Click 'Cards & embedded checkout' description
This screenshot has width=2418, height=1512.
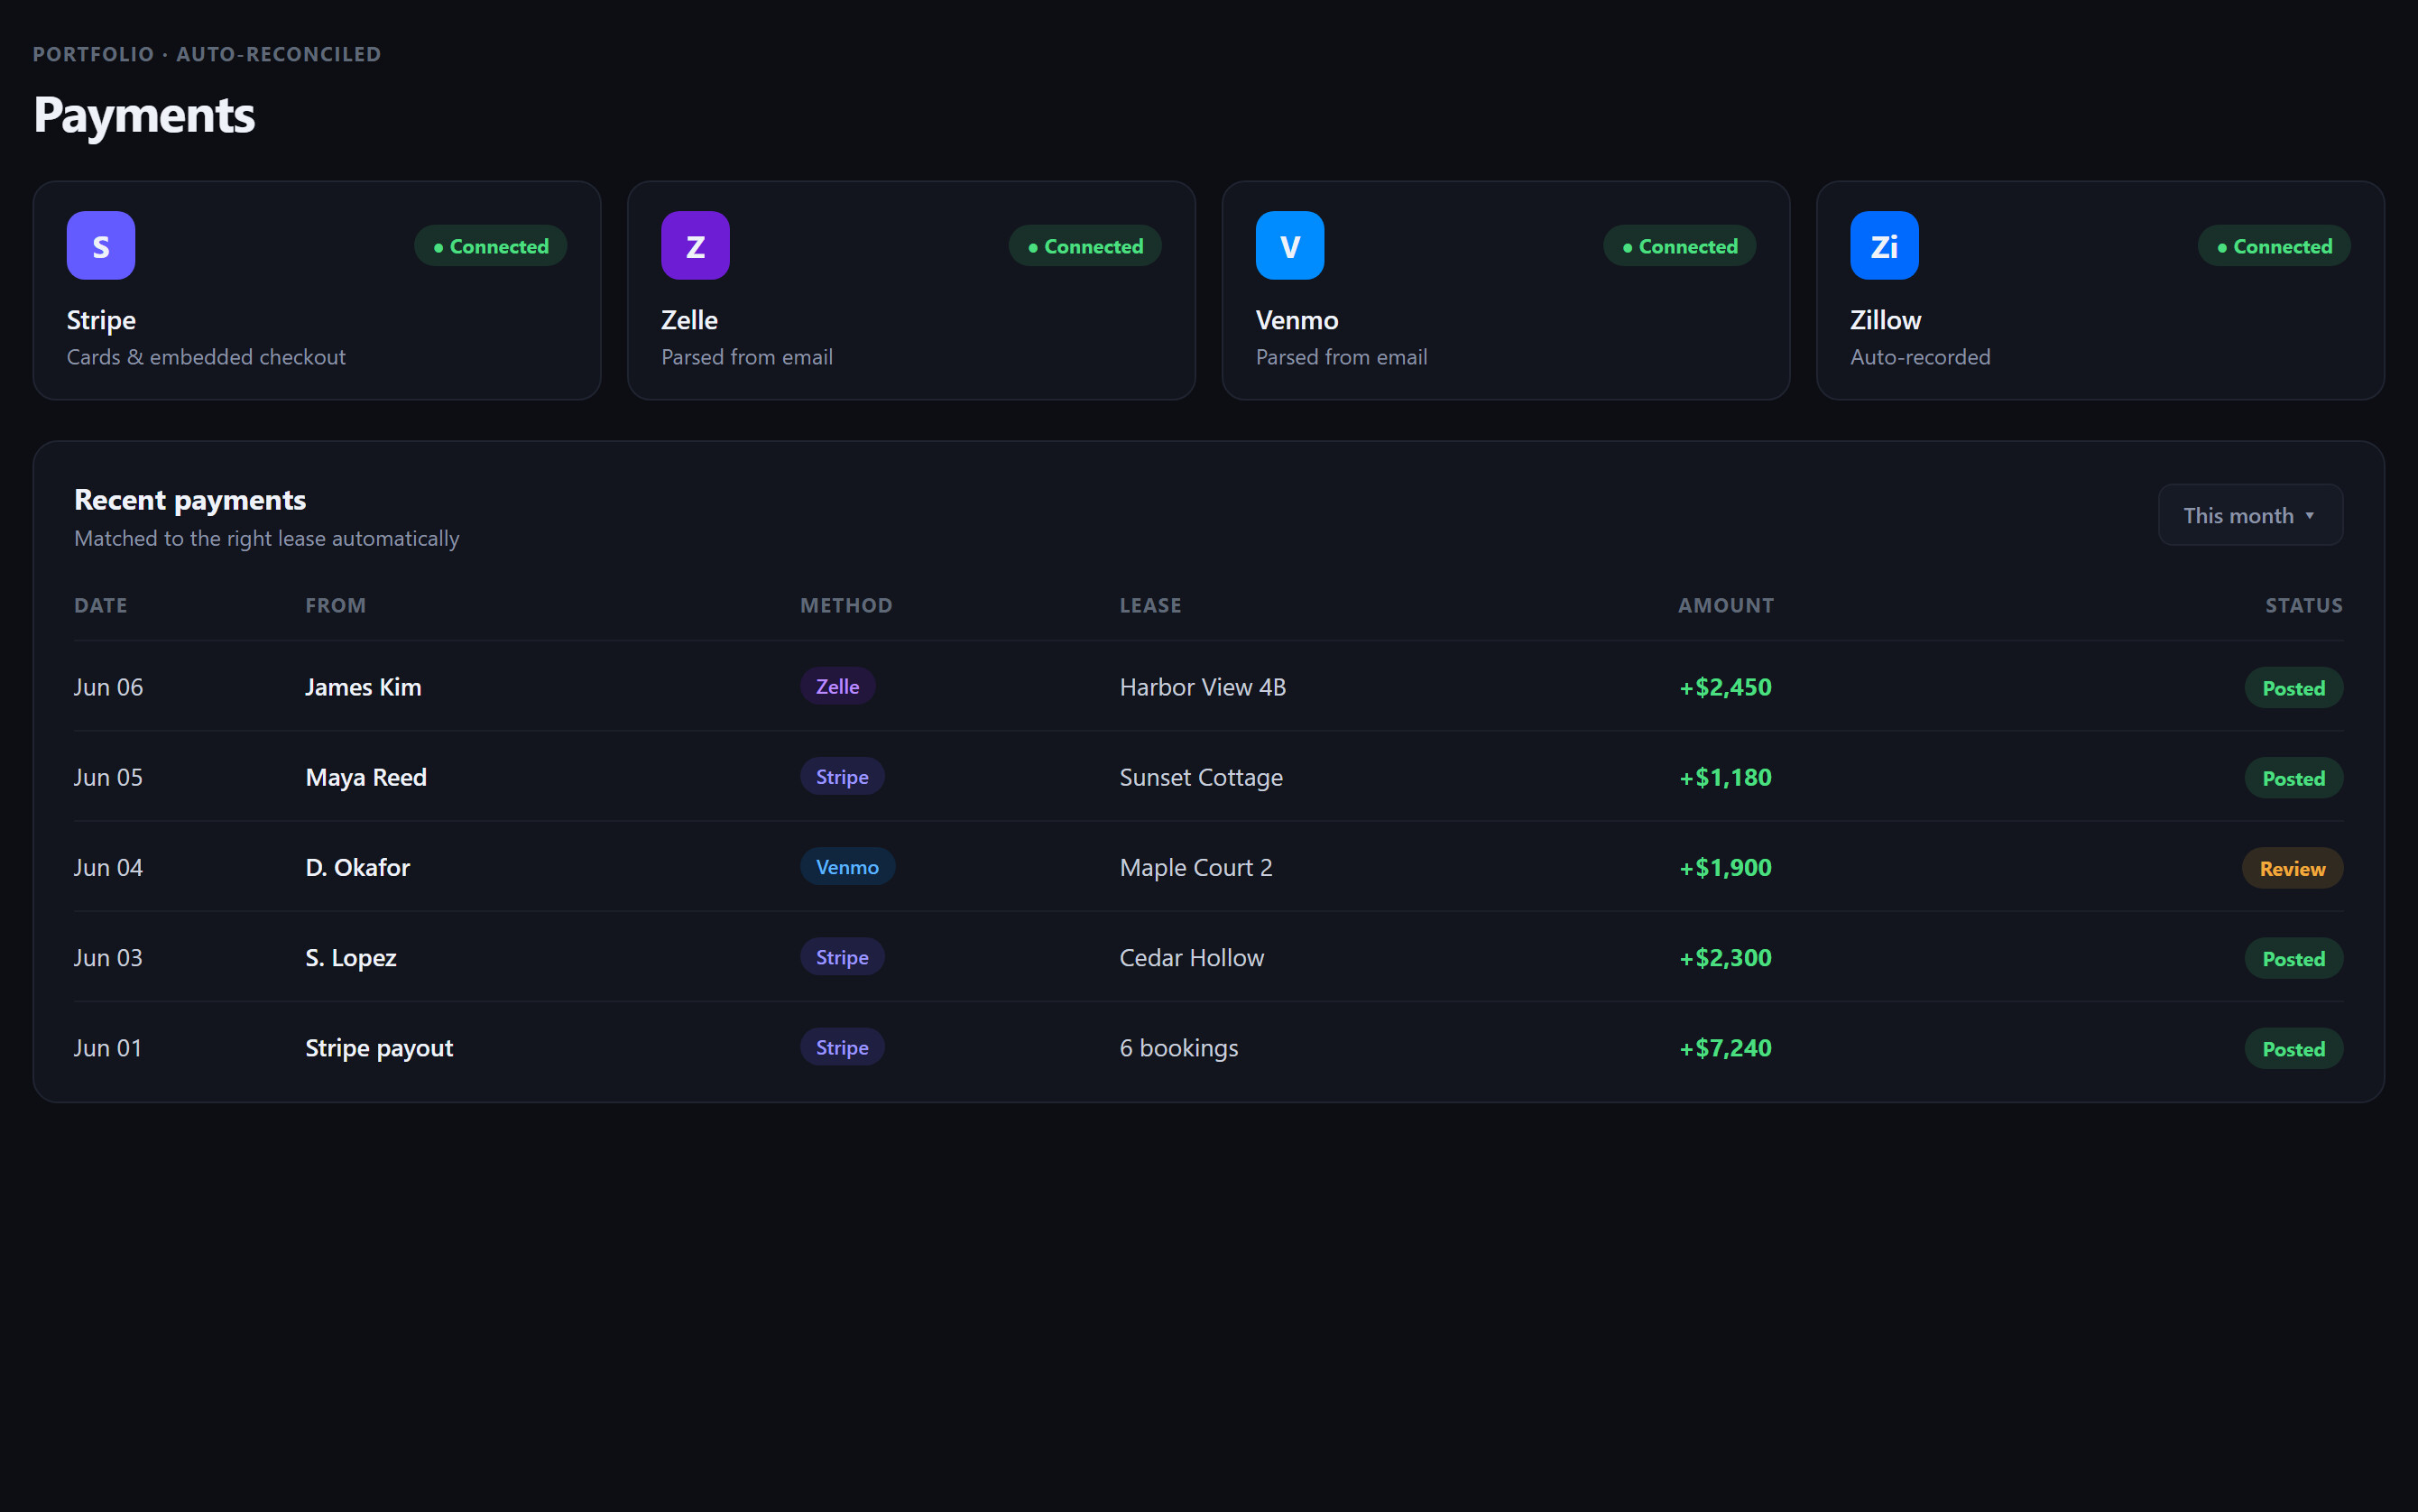(206, 357)
